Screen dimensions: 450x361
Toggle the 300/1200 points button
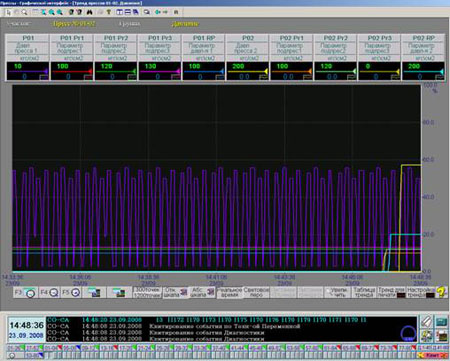(147, 292)
